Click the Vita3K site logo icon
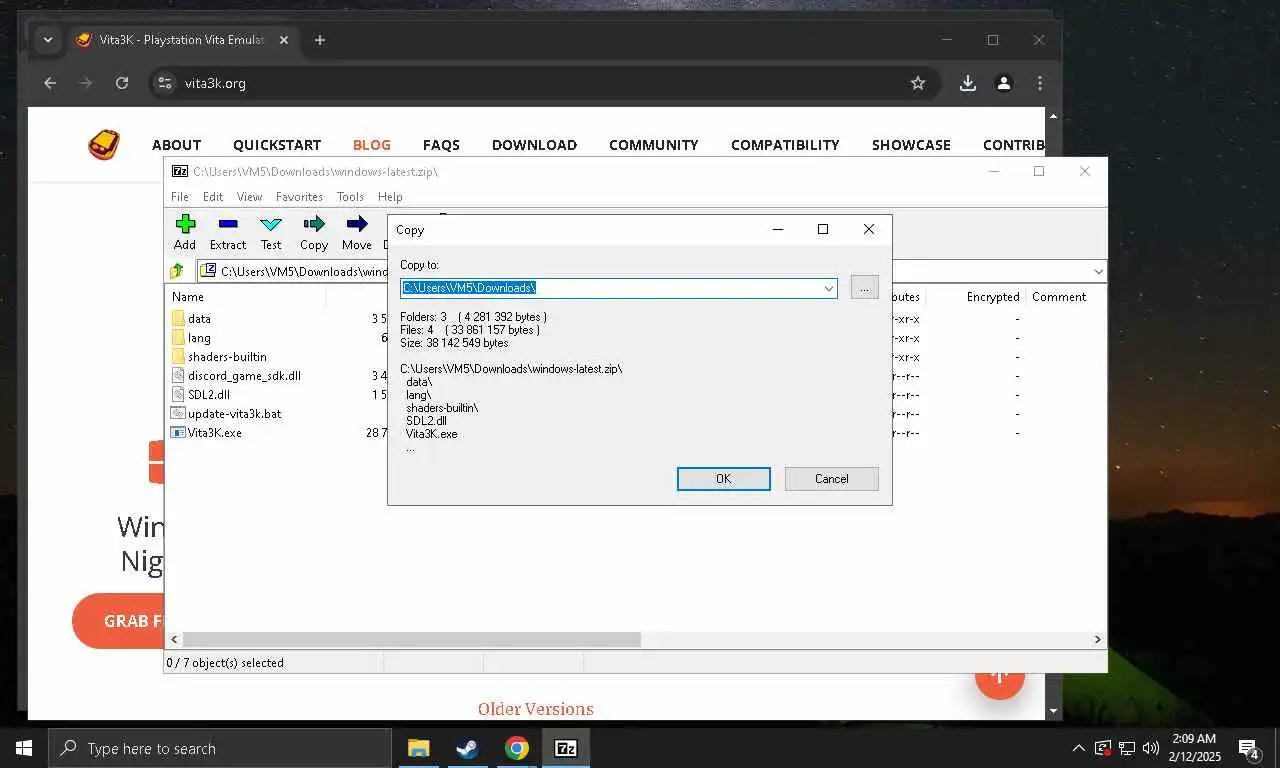This screenshot has height=768, width=1280. click(x=104, y=145)
